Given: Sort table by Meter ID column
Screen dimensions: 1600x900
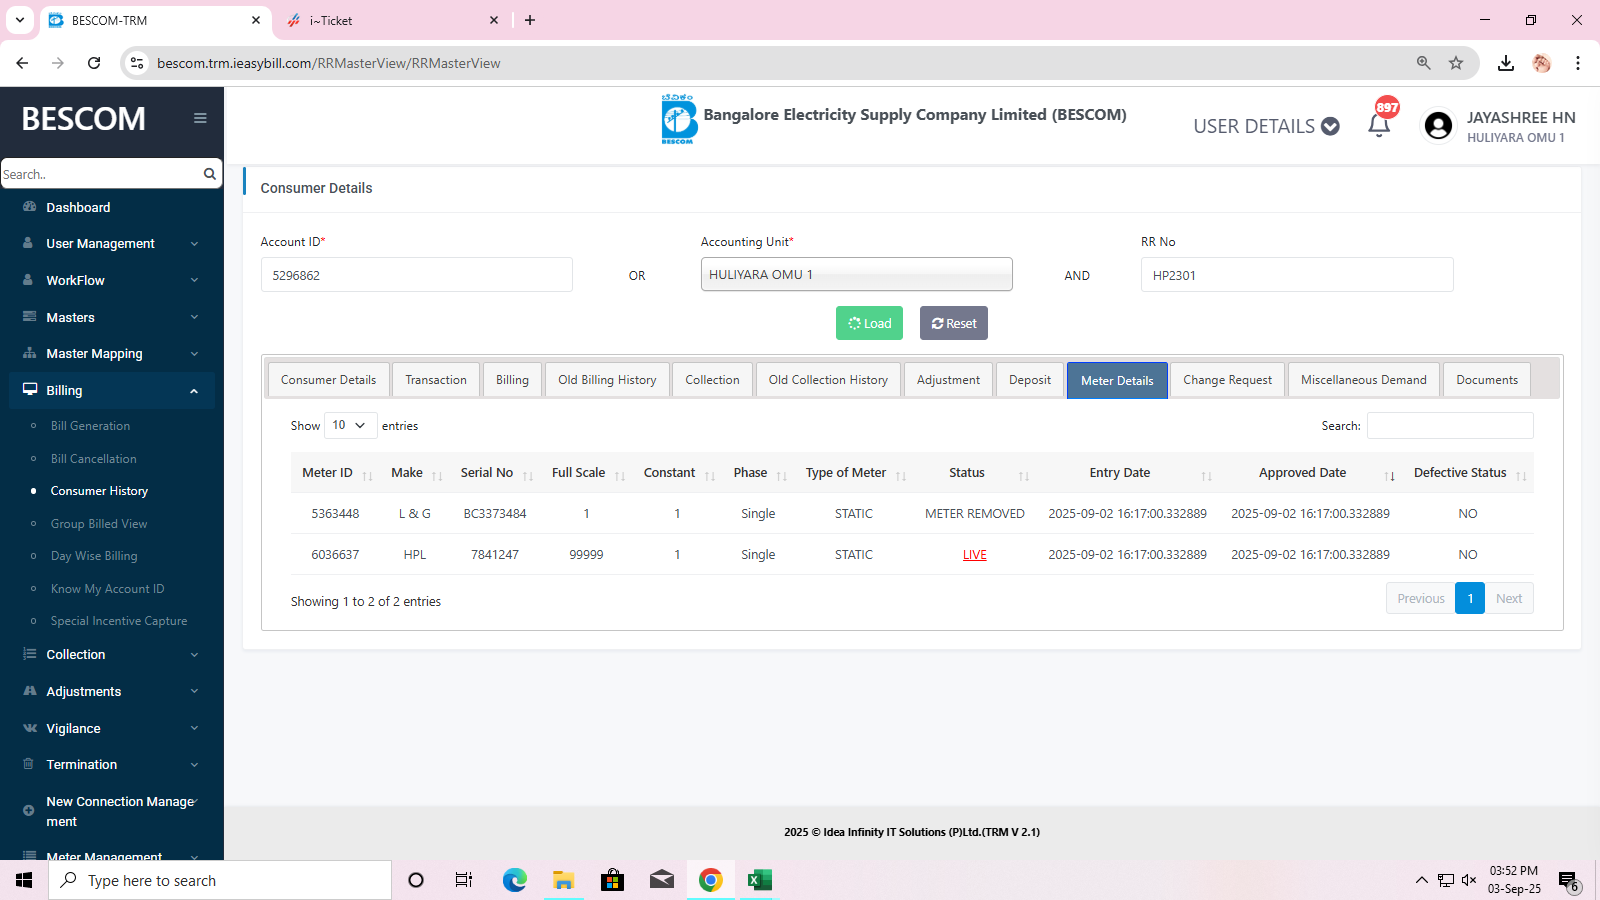Looking at the screenshot, I should point(328,473).
